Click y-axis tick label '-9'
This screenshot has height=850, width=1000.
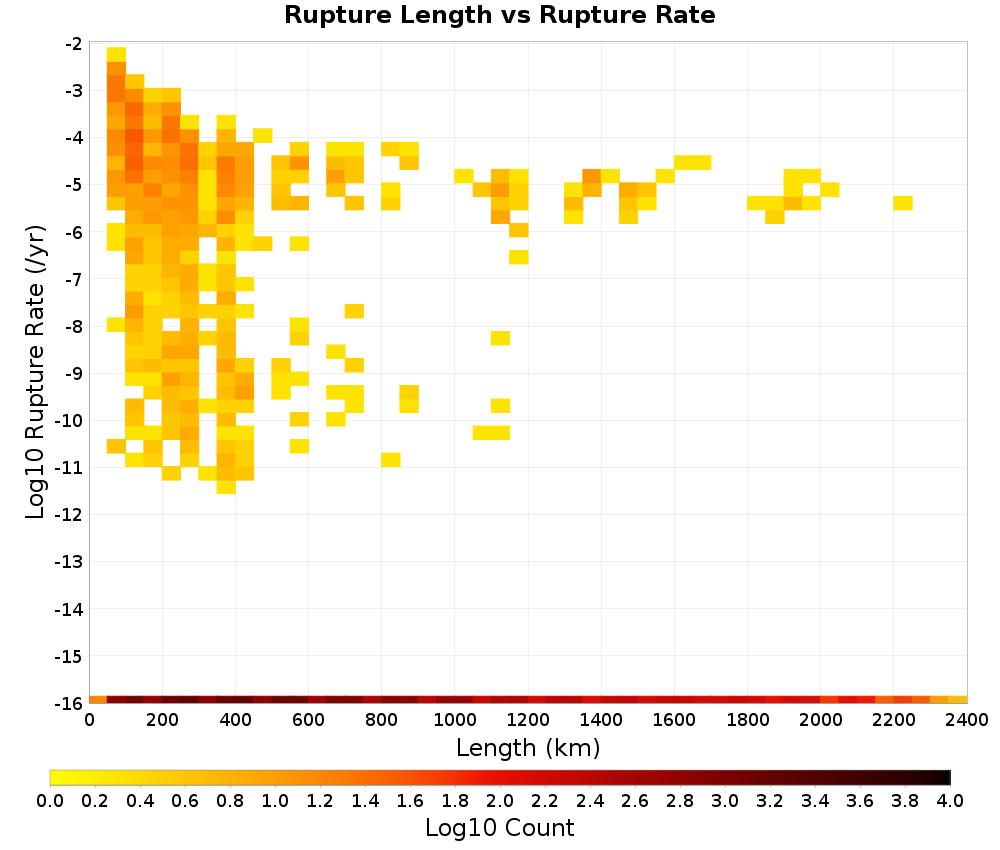click(x=74, y=374)
